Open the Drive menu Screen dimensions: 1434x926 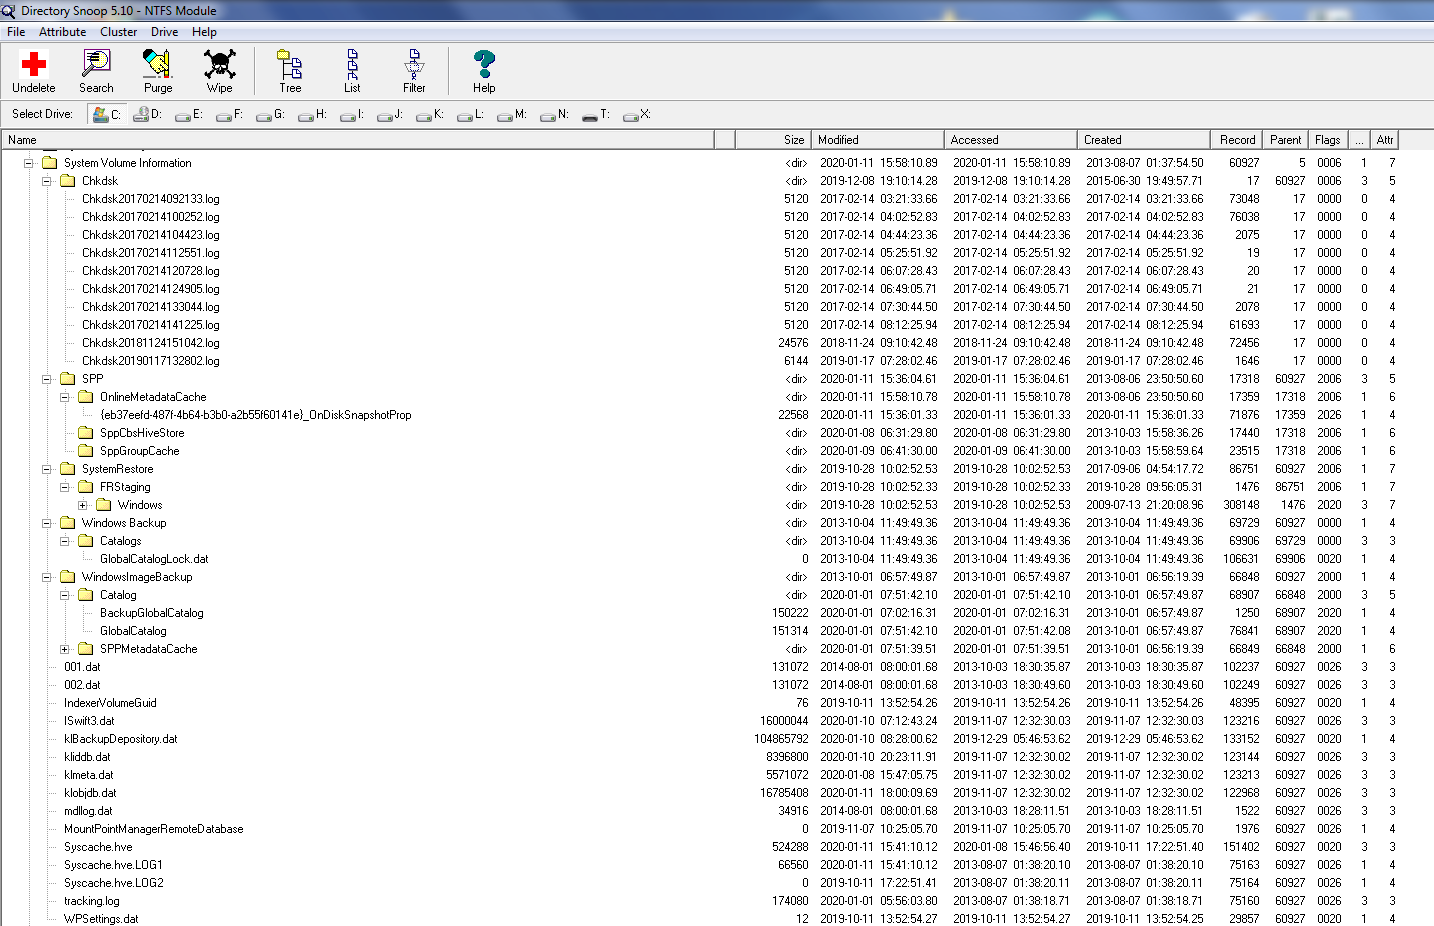164,32
